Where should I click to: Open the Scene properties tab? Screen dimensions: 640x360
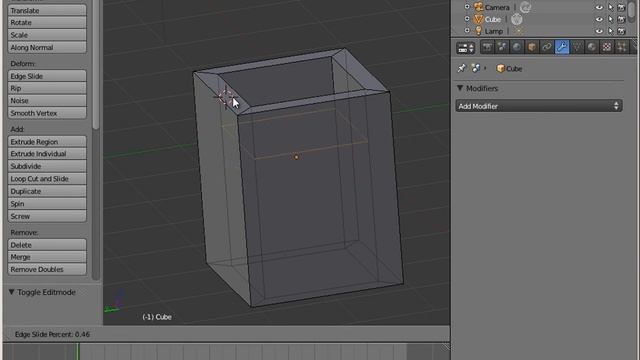502,47
